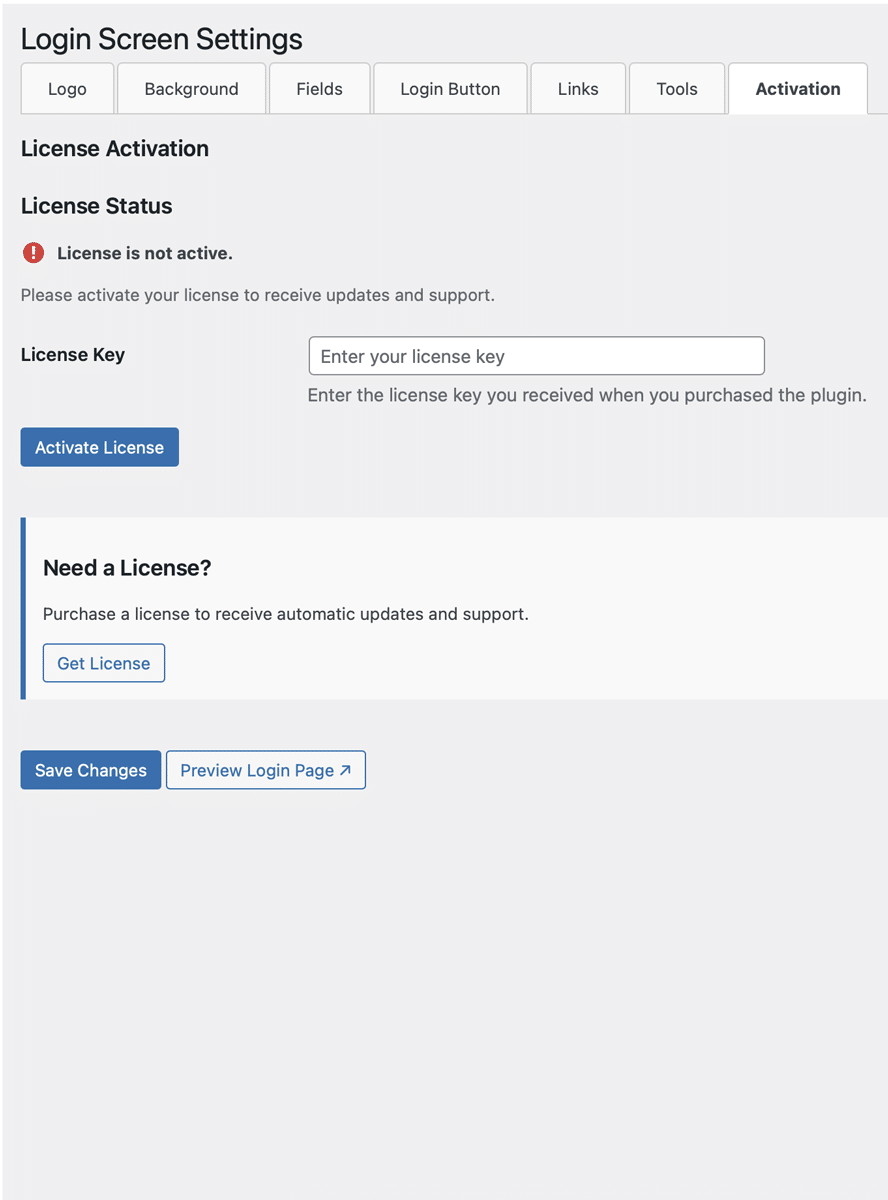This screenshot has height=1200, width=888.
Task: Click the 'License is not active.' text
Action: click(x=145, y=254)
